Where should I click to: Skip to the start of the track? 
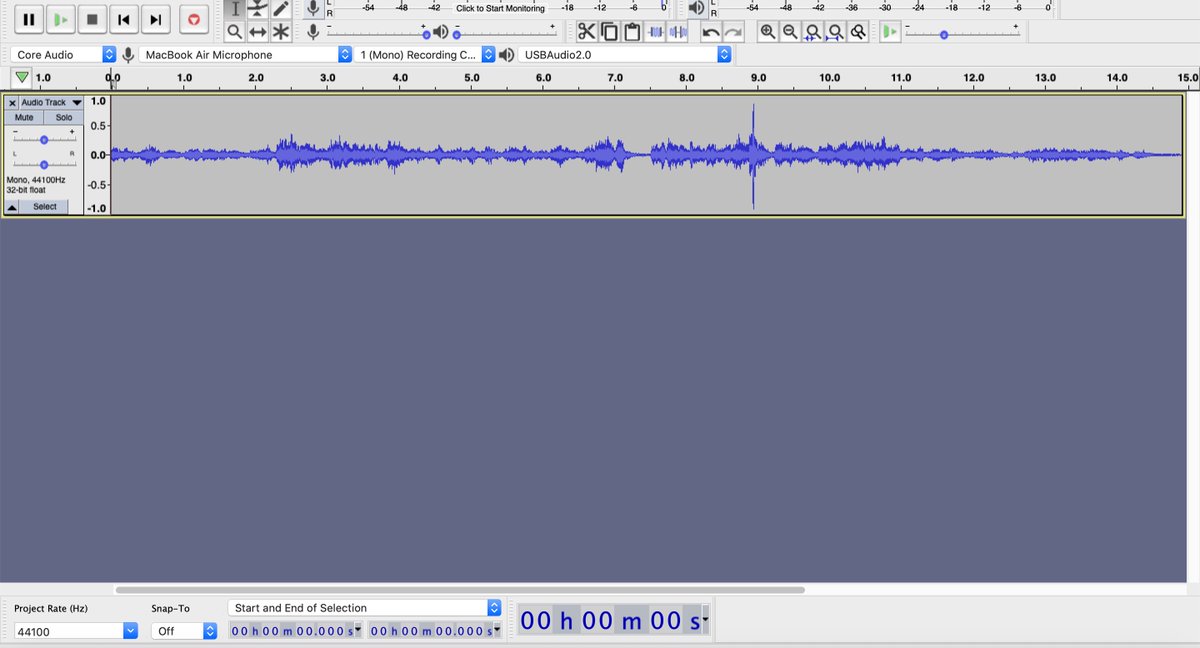click(x=123, y=19)
